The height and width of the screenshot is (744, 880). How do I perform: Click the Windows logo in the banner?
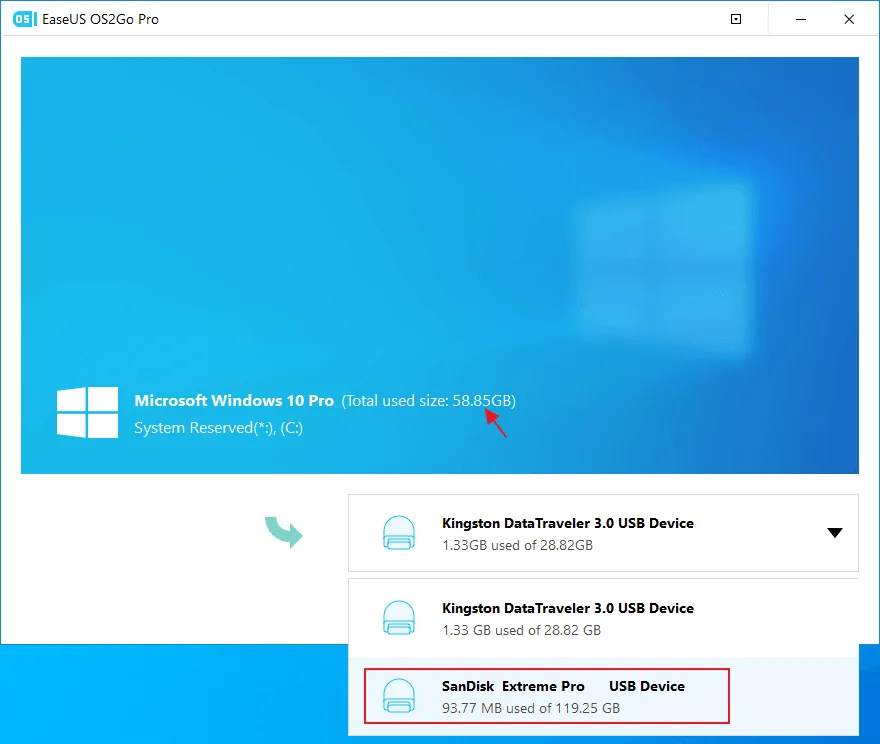coord(85,412)
